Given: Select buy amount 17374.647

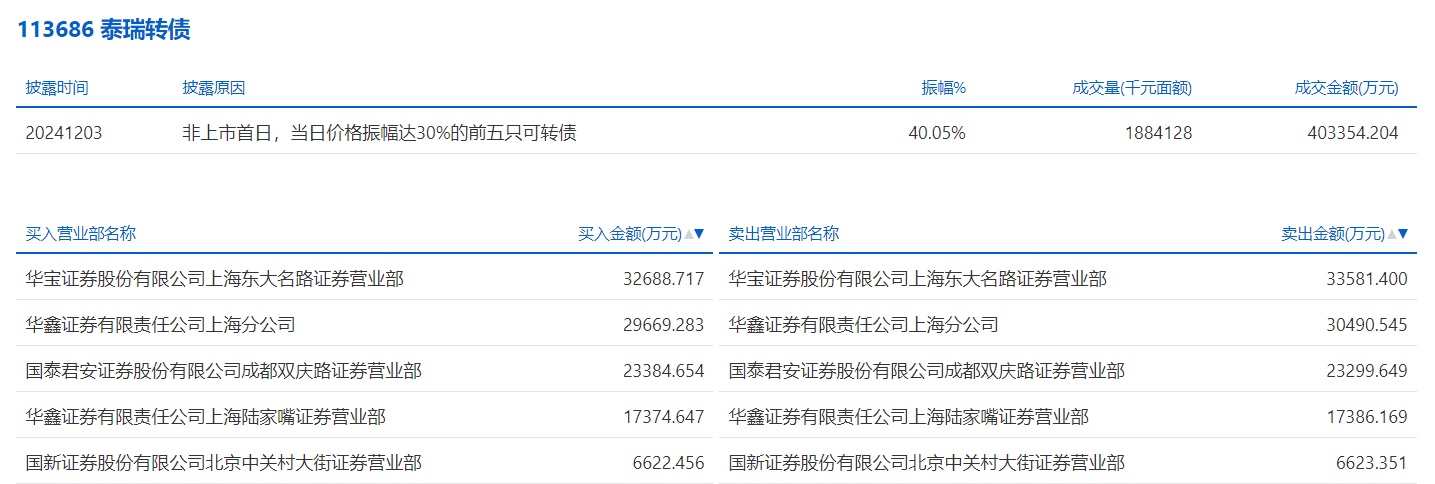Looking at the screenshot, I should 664,417.
